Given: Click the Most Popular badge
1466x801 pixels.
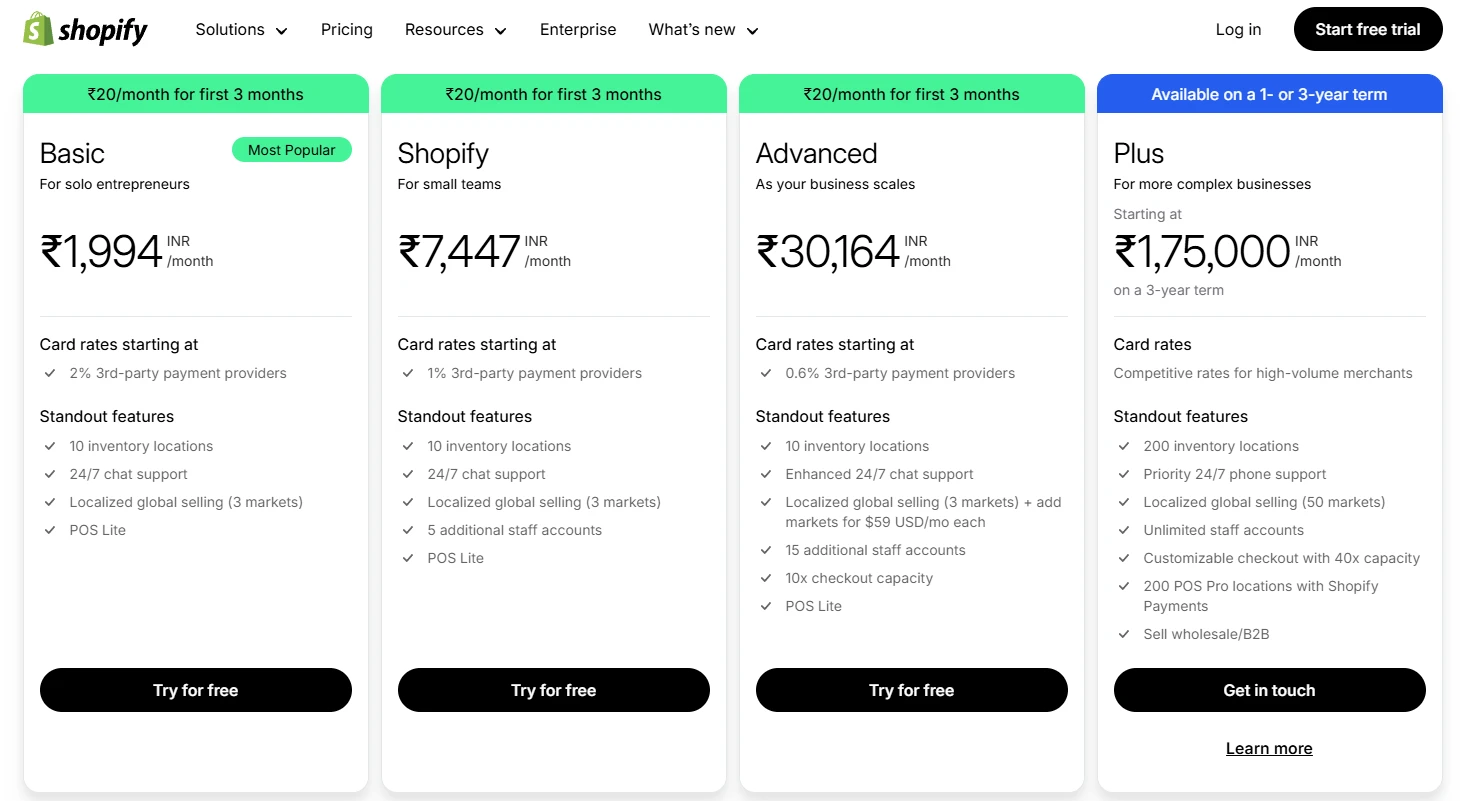Looking at the screenshot, I should [292, 150].
